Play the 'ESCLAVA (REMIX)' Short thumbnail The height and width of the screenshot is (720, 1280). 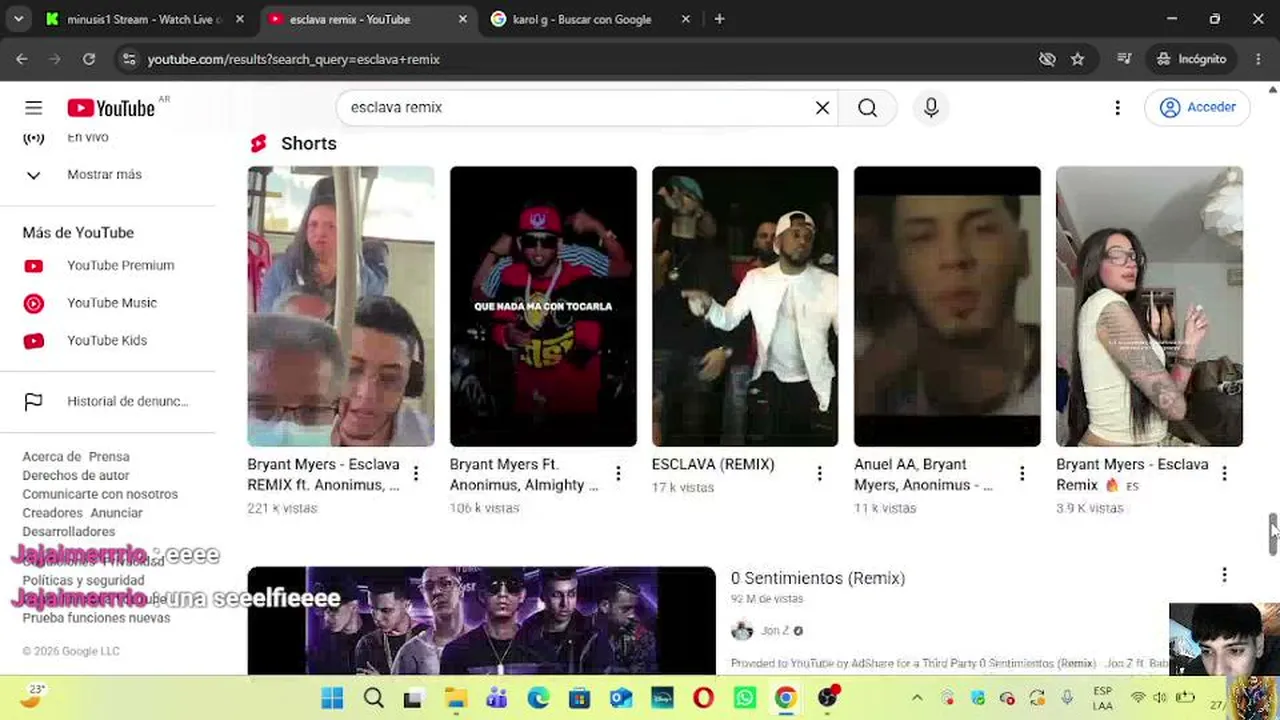coord(745,306)
